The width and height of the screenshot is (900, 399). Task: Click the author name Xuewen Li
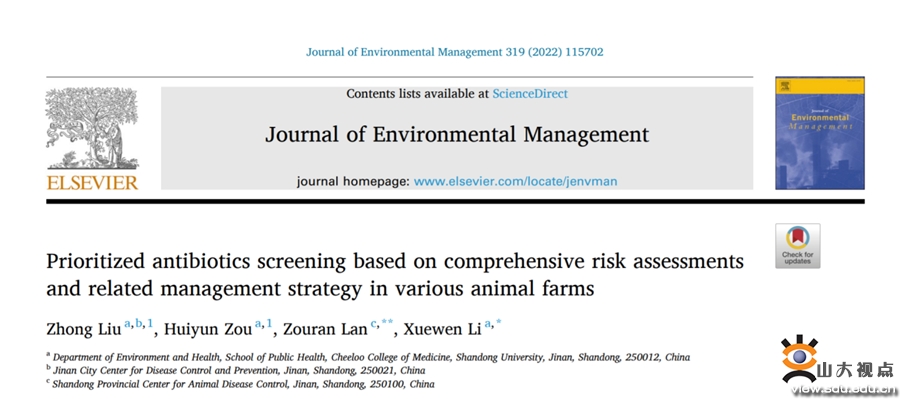443,329
